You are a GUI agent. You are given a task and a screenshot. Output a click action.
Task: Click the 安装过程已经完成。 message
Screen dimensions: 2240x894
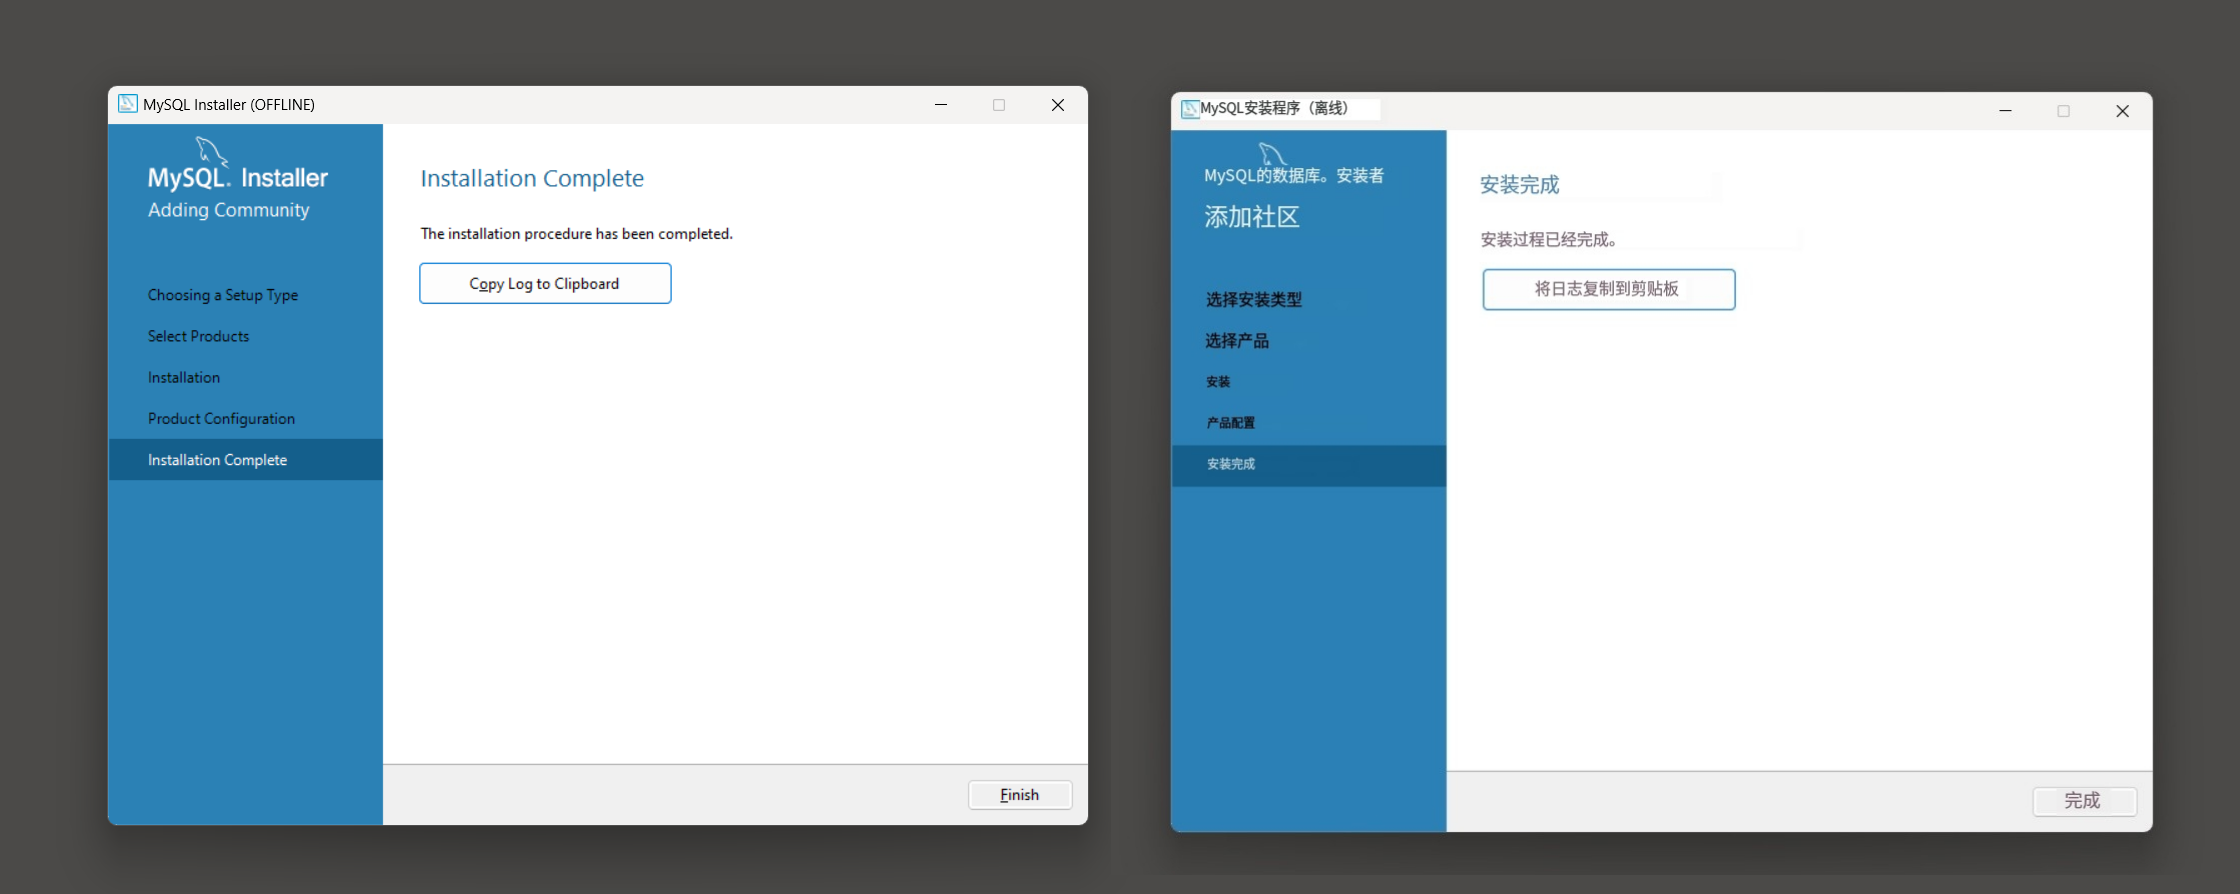pyautogui.click(x=1549, y=240)
